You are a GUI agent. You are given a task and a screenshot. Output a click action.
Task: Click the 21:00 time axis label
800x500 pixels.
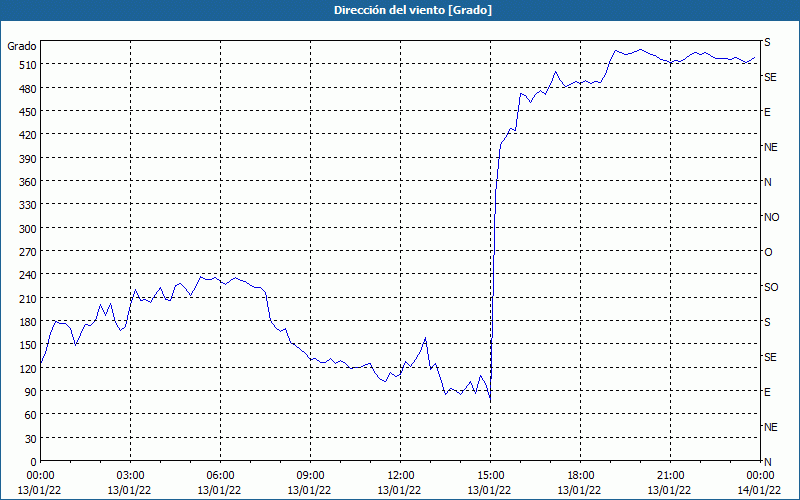[670, 476]
